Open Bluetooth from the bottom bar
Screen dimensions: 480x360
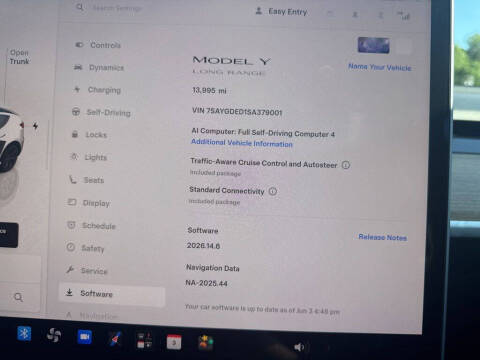(x=24, y=333)
